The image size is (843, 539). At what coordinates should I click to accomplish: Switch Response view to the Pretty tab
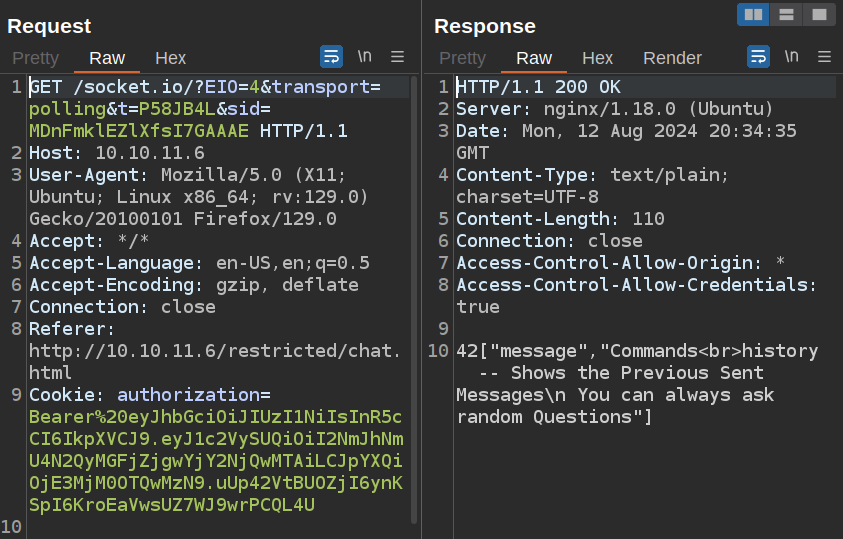(462, 58)
